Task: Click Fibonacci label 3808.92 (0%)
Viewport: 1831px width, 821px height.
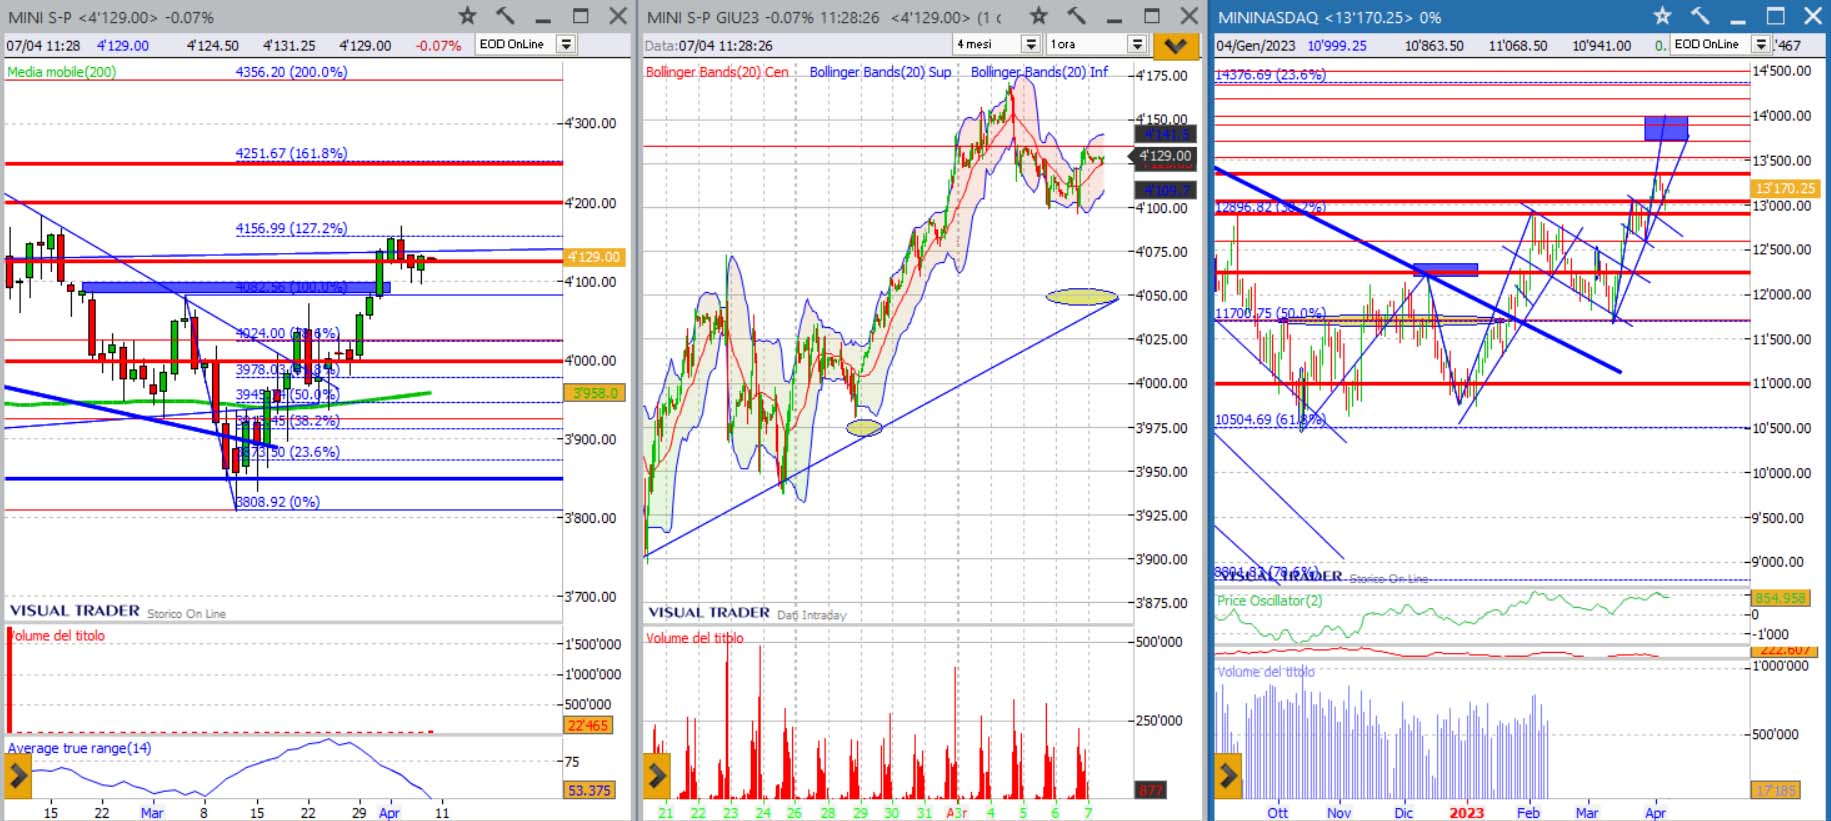Action: pyautogui.click(x=278, y=502)
